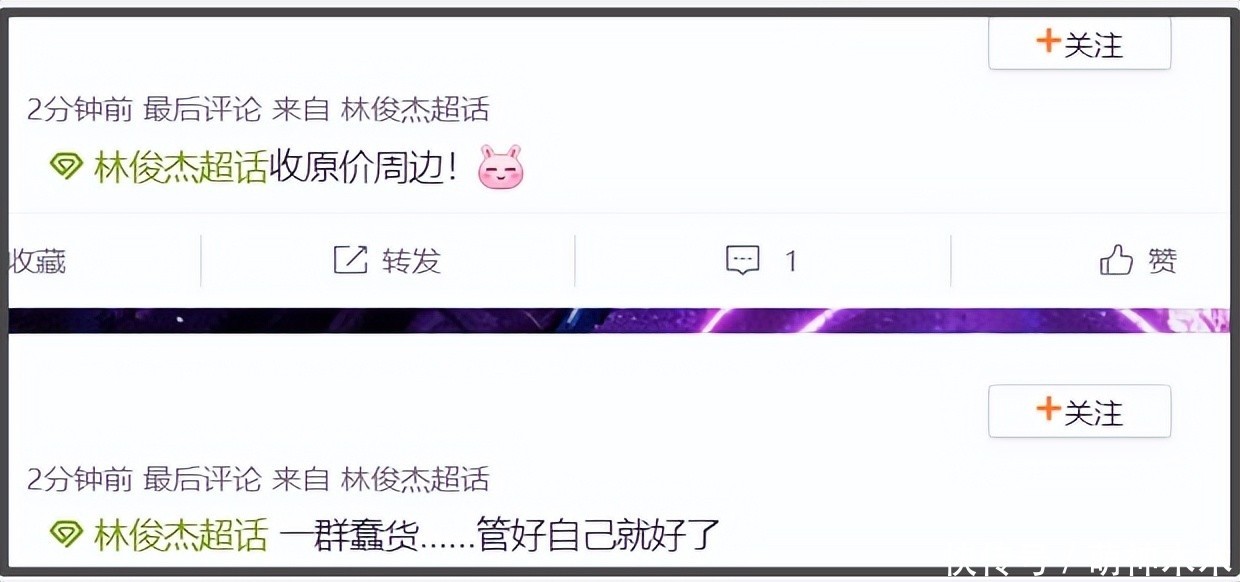Image resolution: width=1240 pixels, height=582 pixels.
Task: Click the 赞 text label
Action: tap(1162, 261)
